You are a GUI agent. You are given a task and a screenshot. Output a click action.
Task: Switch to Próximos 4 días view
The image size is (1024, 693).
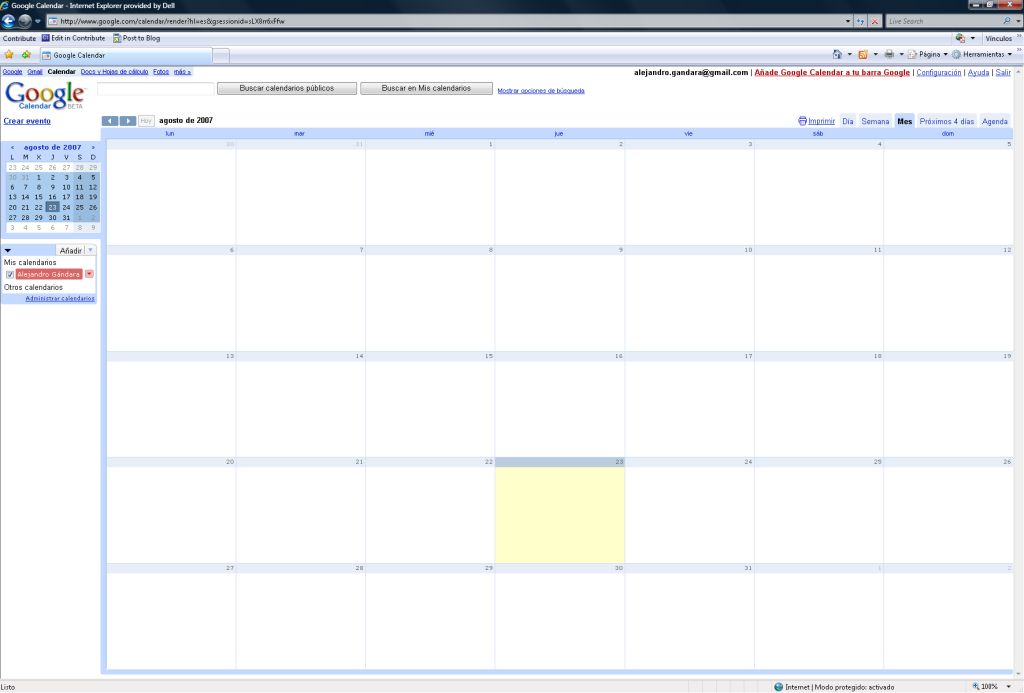point(946,121)
